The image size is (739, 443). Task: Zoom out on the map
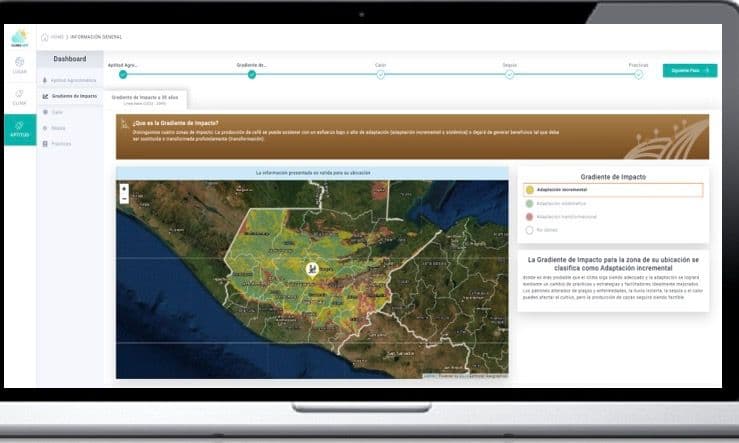tap(124, 198)
